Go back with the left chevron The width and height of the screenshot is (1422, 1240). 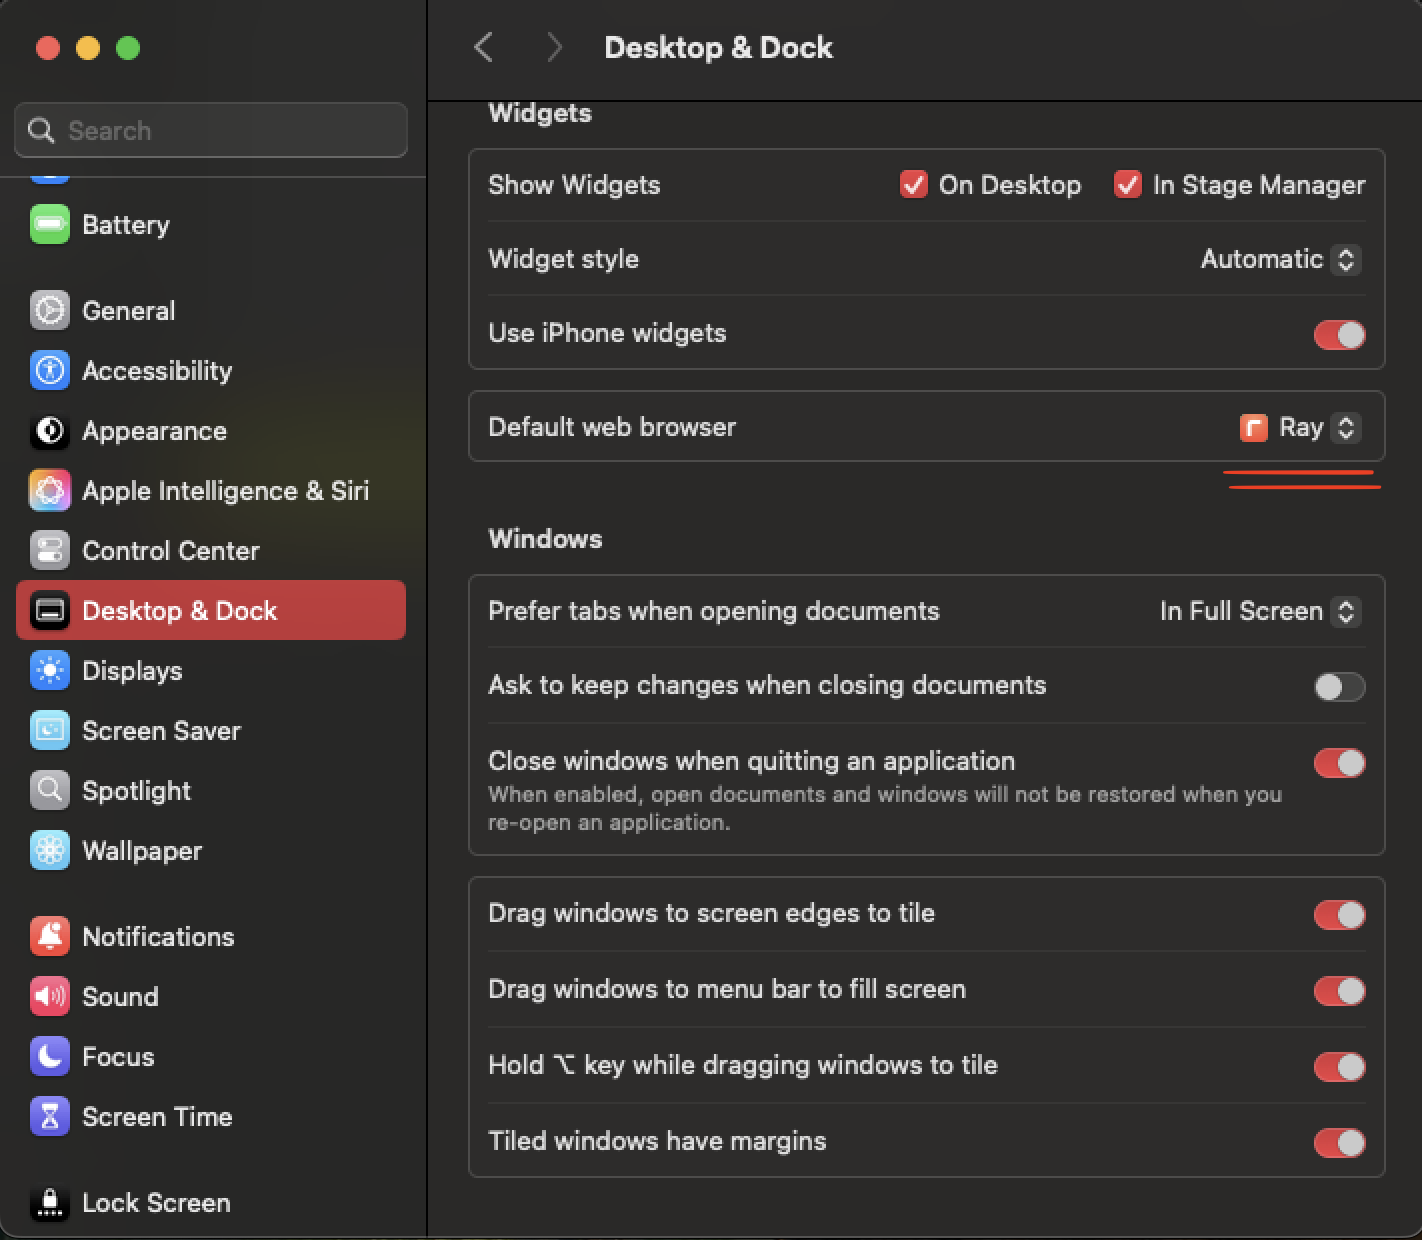pyautogui.click(x=484, y=47)
